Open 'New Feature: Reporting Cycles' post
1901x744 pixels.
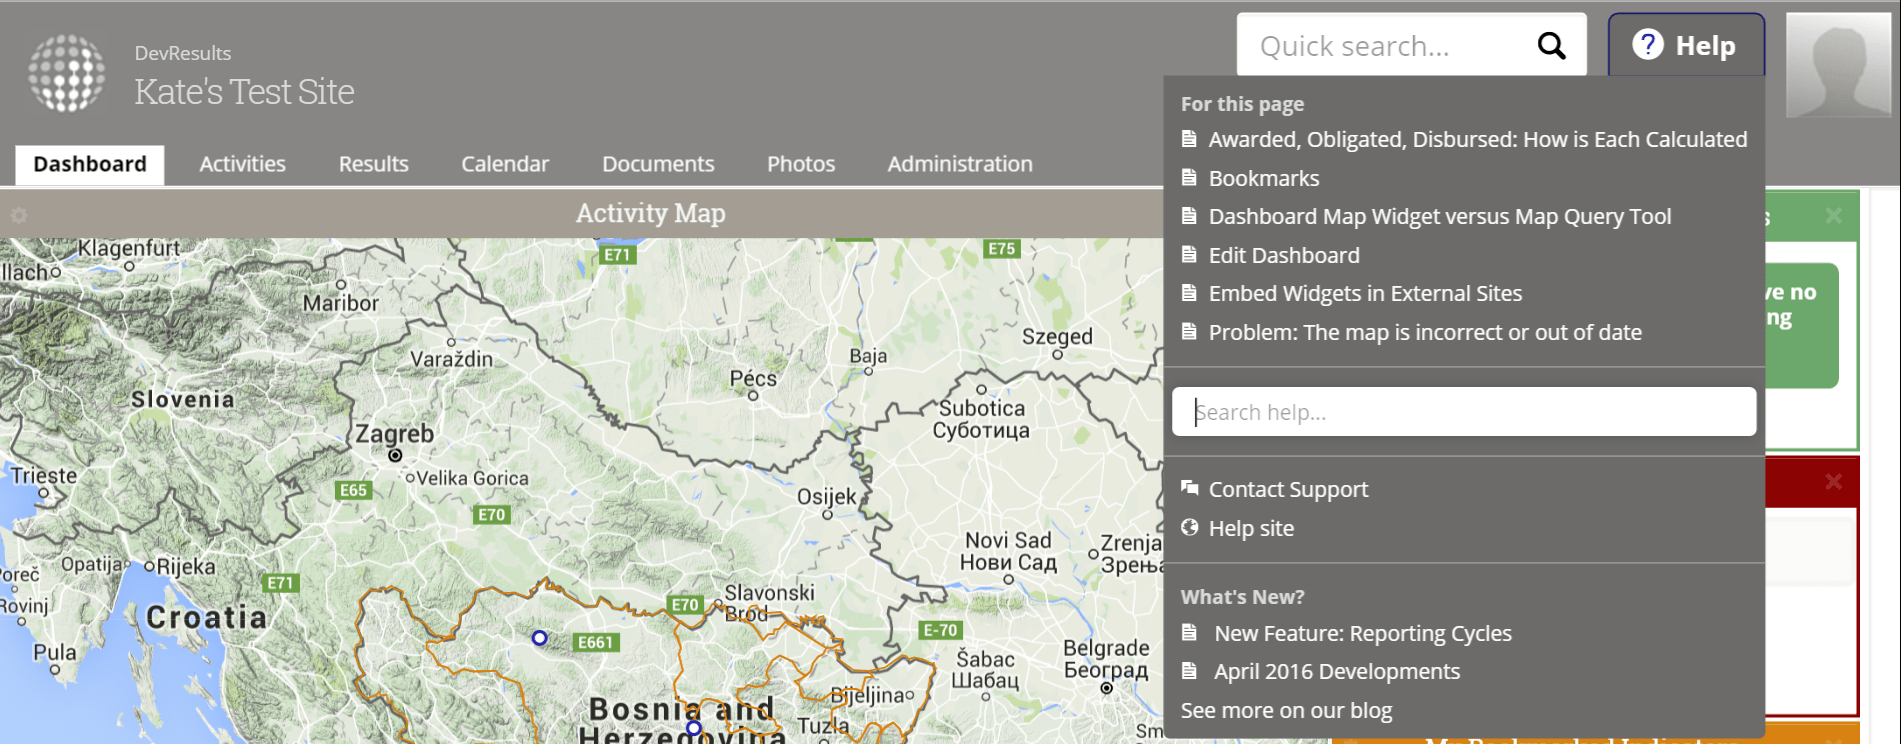(1363, 633)
